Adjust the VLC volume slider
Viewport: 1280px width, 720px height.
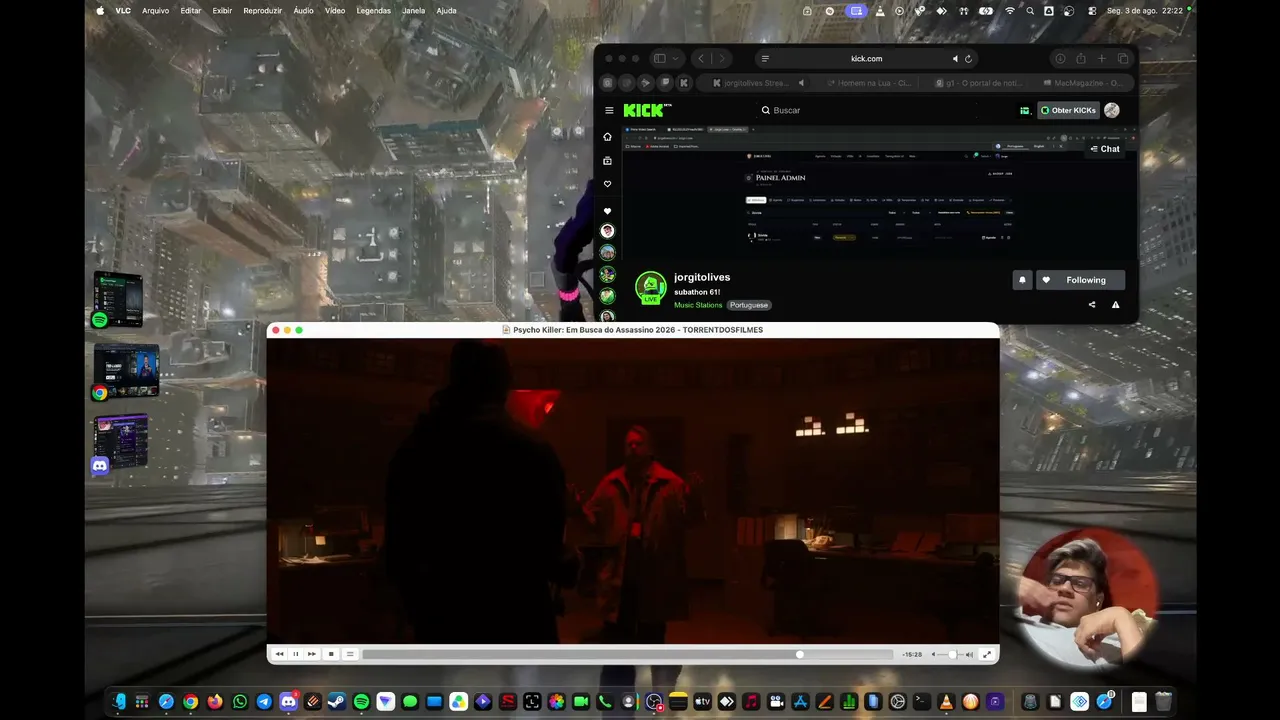click(x=954, y=654)
